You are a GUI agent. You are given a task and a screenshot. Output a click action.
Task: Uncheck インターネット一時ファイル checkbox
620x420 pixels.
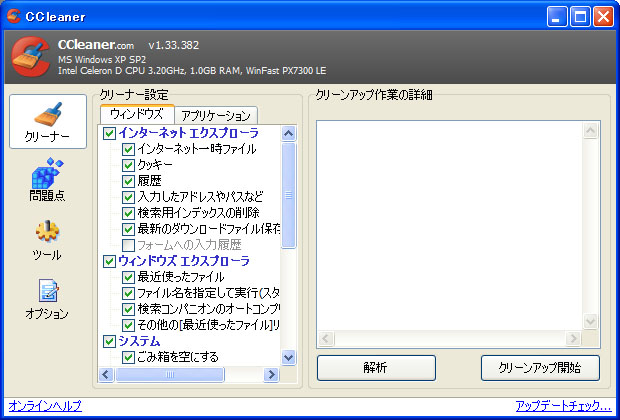[x=128, y=149]
